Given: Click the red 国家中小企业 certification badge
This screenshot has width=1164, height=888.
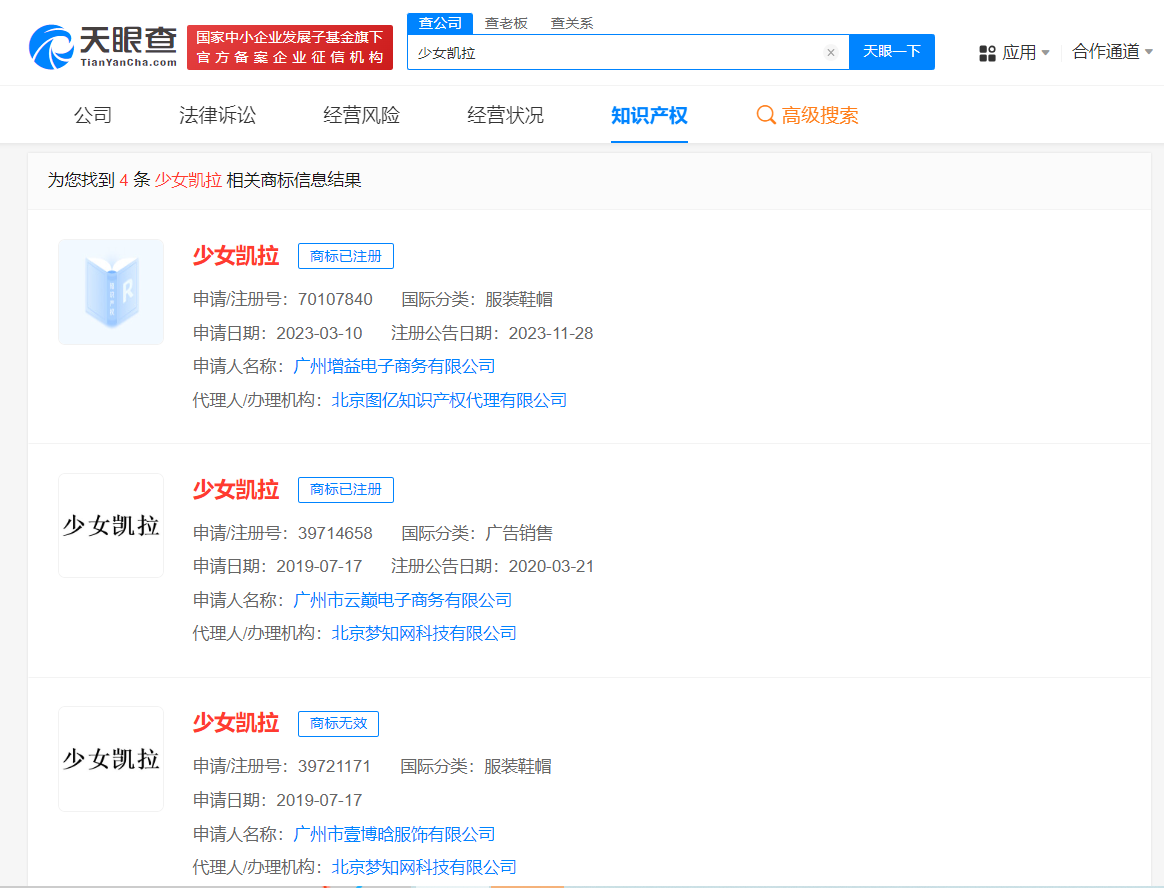Looking at the screenshot, I should pyautogui.click(x=289, y=46).
